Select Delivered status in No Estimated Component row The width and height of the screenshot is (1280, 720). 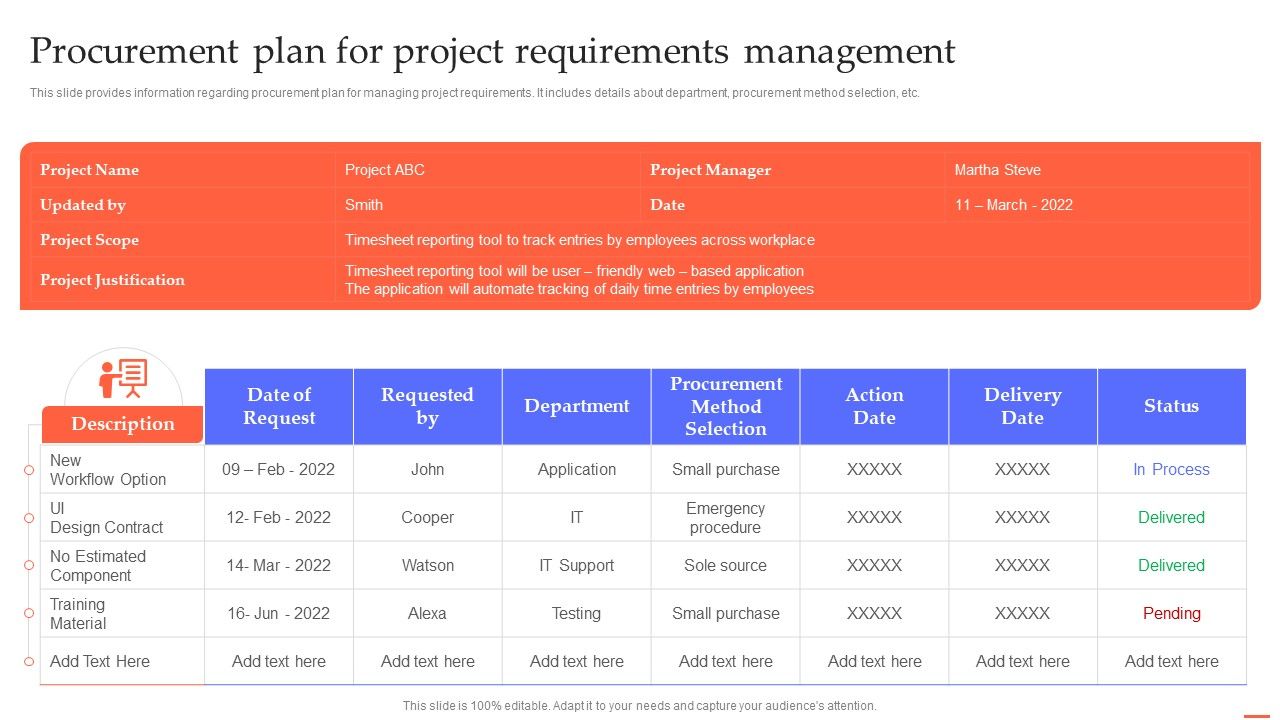click(1171, 565)
